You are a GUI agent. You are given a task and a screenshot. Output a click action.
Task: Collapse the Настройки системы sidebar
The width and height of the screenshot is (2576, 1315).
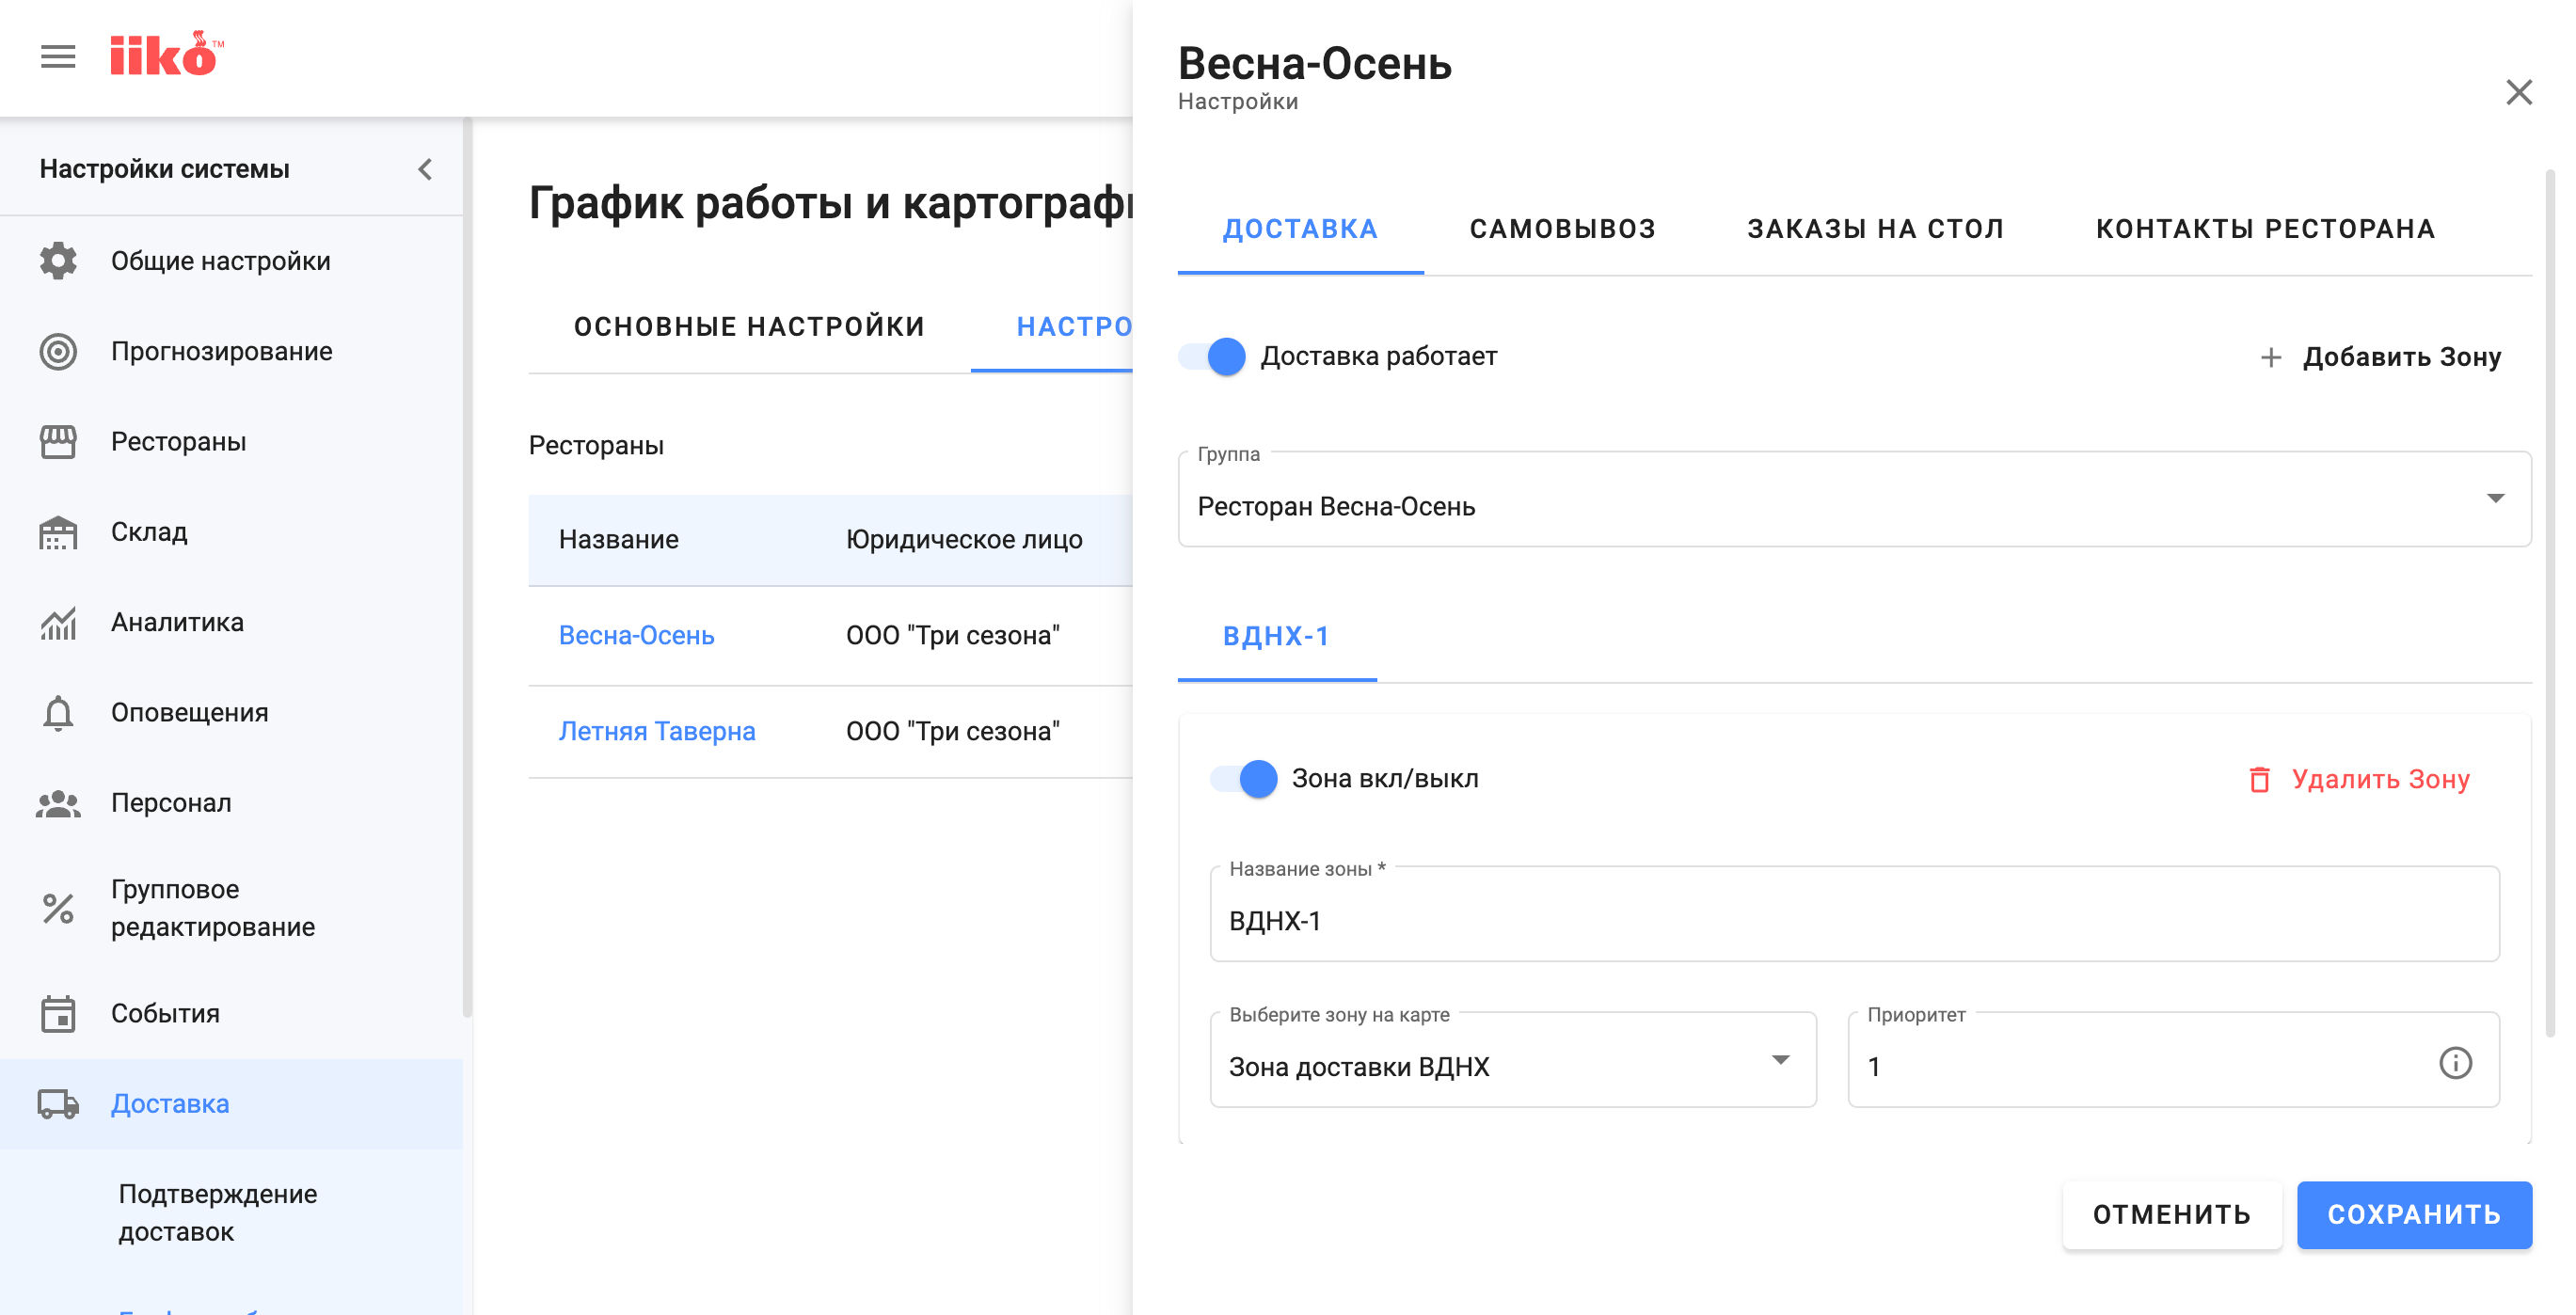point(425,169)
